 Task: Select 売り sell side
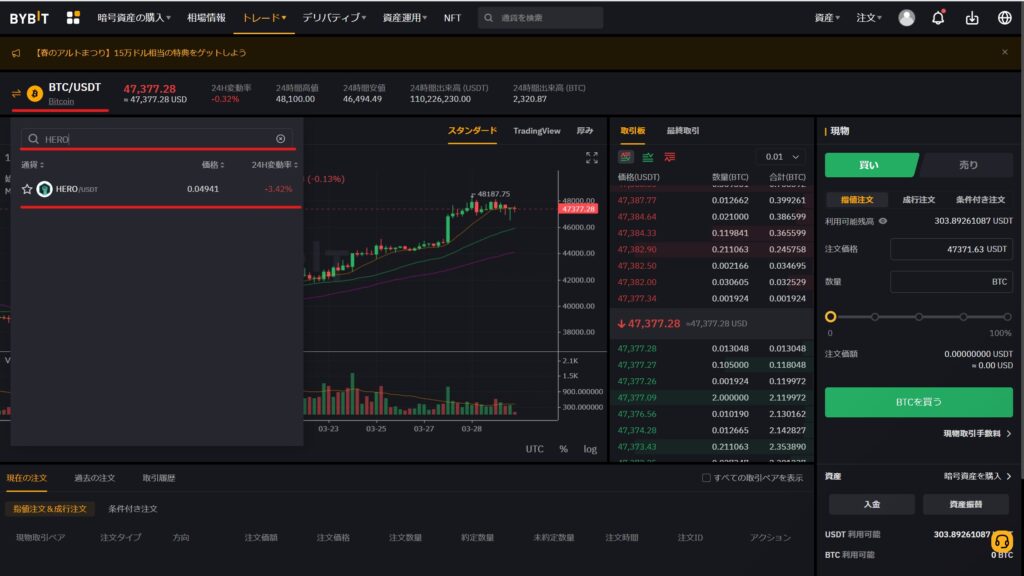968,165
